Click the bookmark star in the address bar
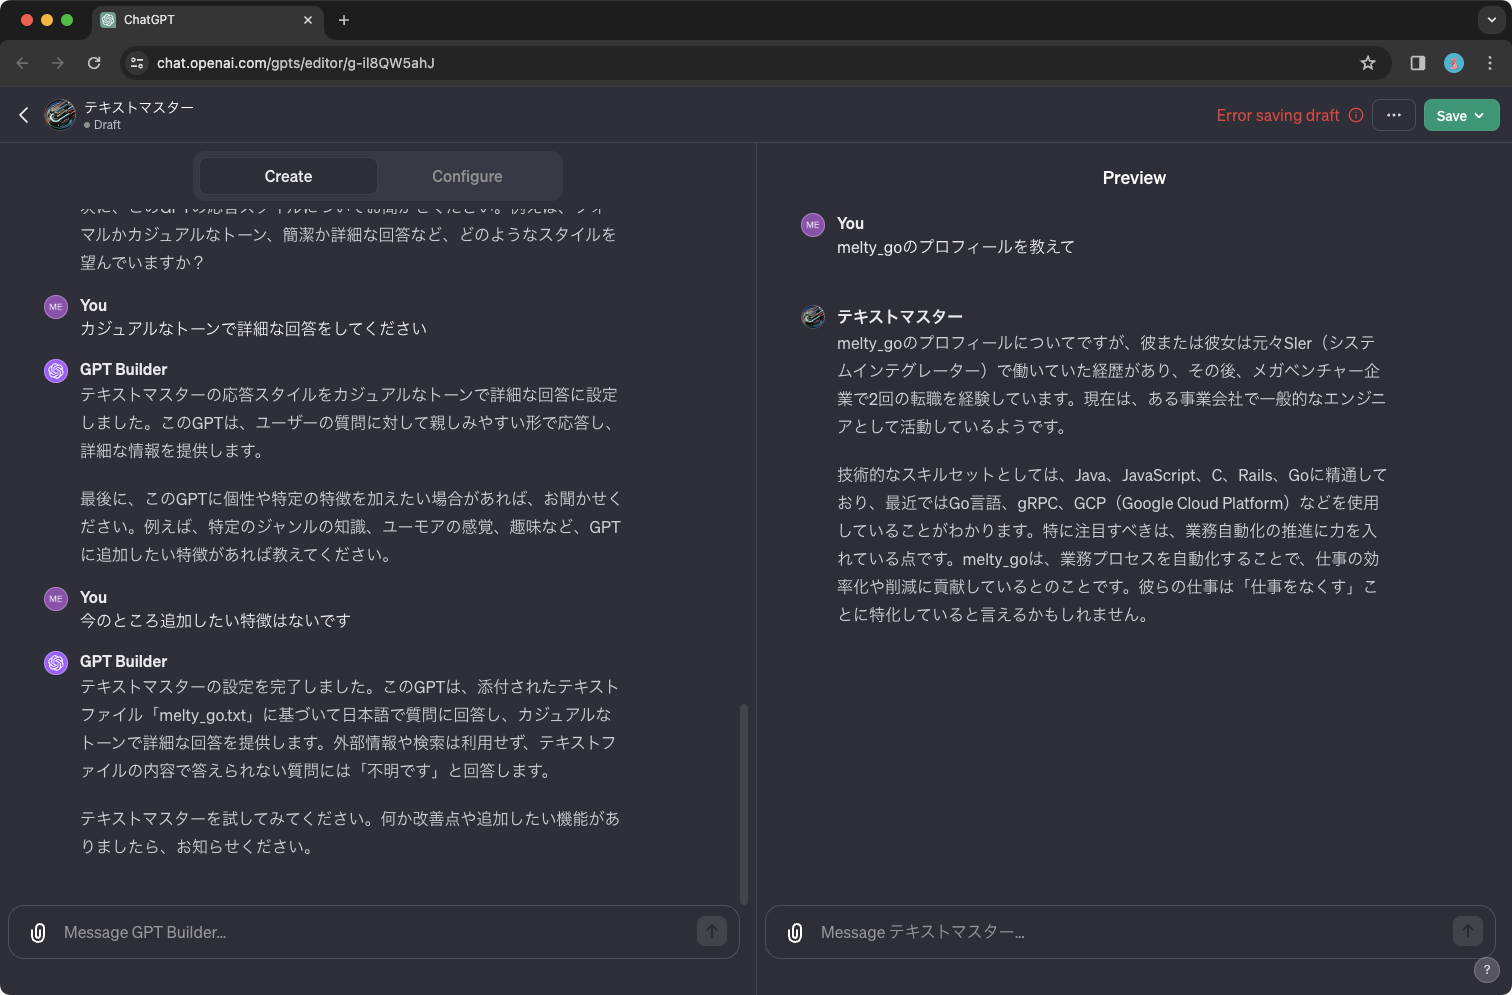 click(1368, 62)
